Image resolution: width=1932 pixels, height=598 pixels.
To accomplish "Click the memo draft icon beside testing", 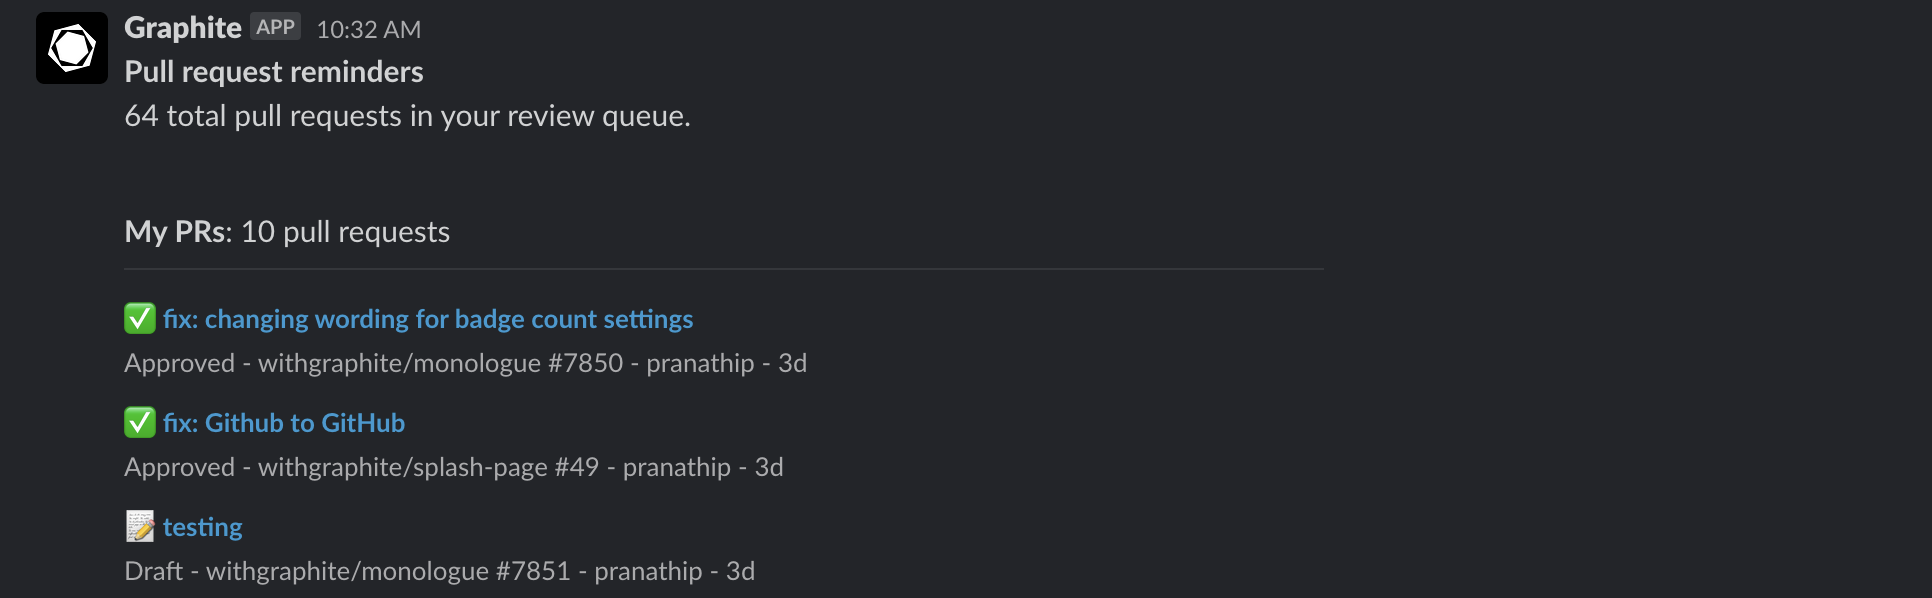I will tap(140, 526).
